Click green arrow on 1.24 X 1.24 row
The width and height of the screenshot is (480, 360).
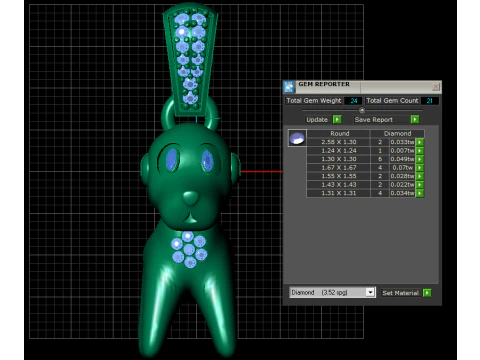420,151
